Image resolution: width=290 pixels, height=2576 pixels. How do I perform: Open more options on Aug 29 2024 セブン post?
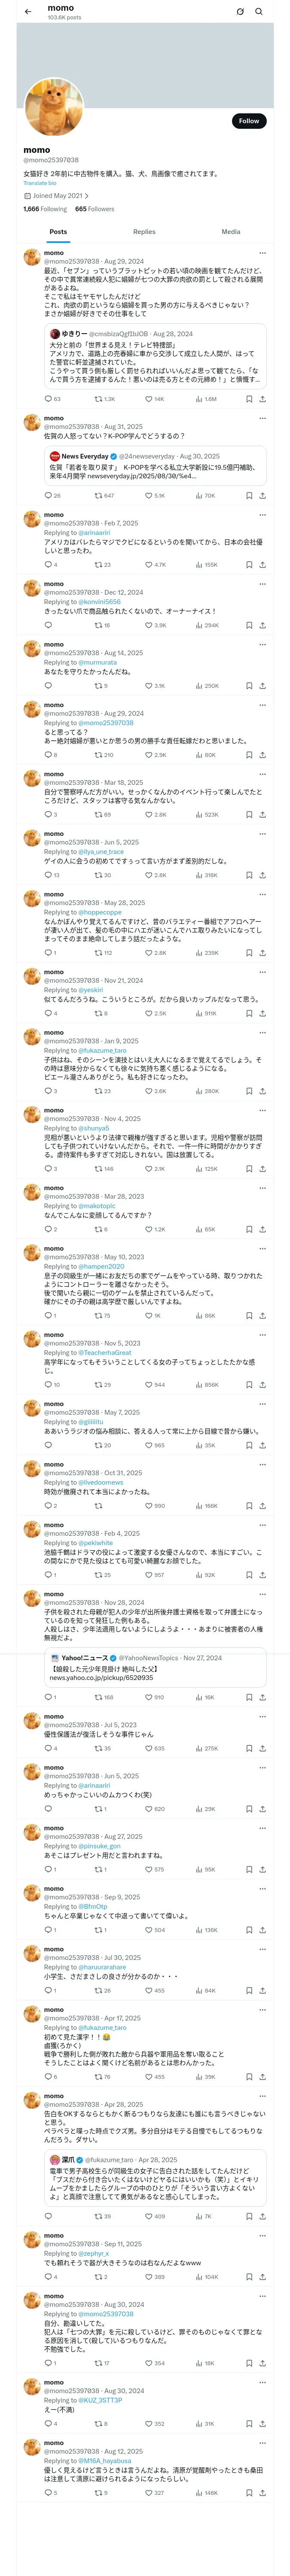(262, 253)
